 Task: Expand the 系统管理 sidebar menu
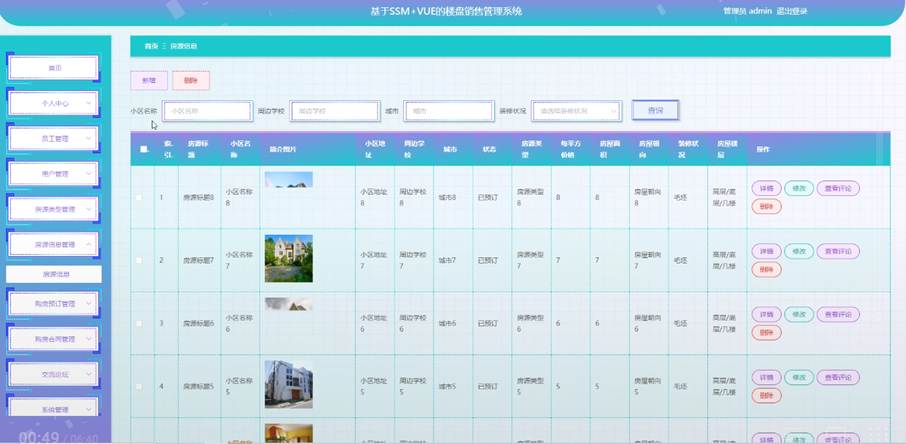pyautogui.click(x=54, y=409)
